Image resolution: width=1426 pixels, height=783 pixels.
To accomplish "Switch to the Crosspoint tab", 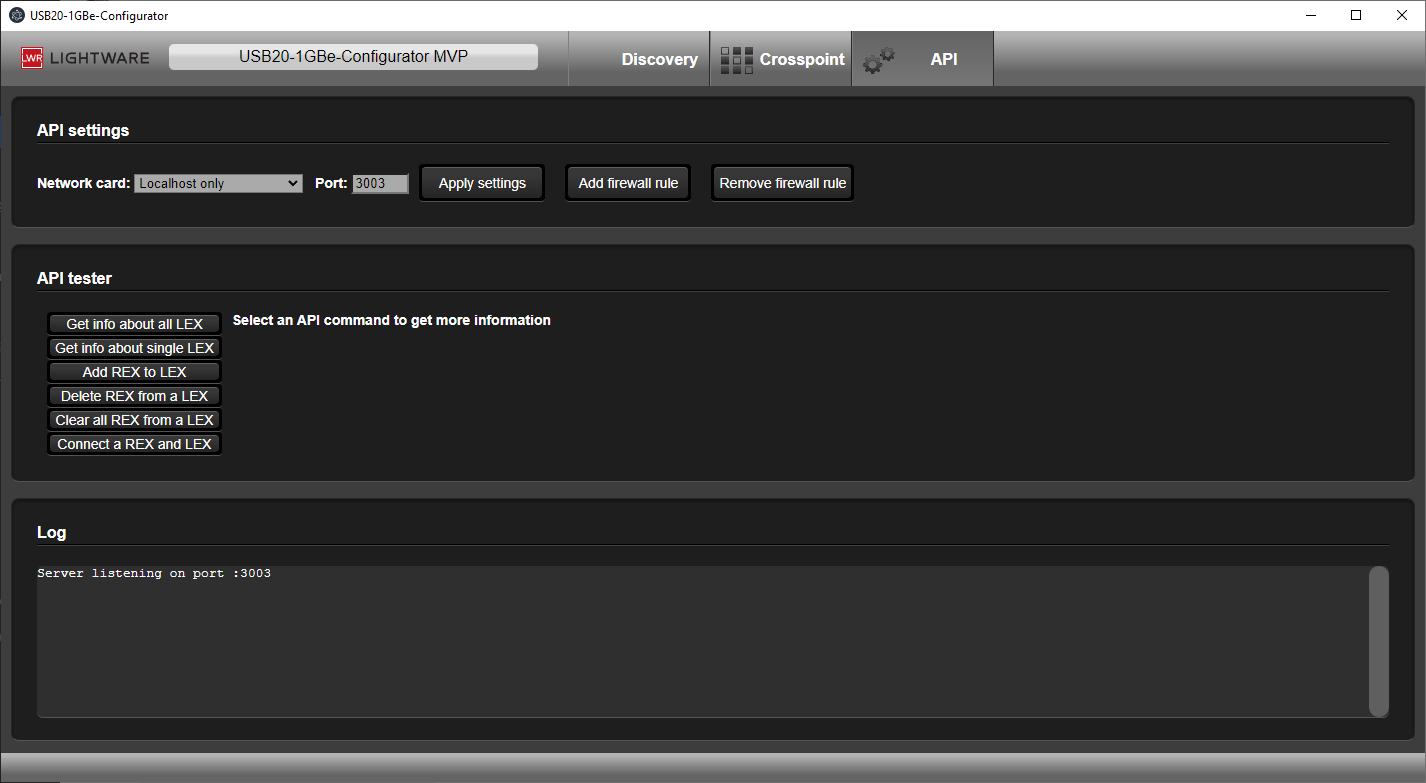I will (x=801, y=59).
